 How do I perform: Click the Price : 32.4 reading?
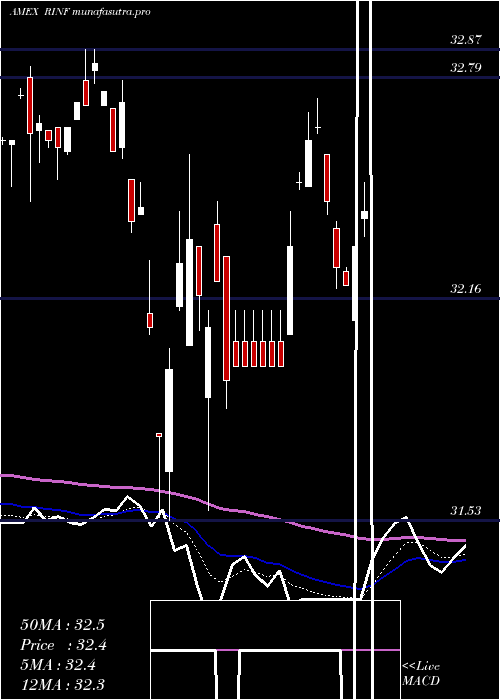pos(63,645)
